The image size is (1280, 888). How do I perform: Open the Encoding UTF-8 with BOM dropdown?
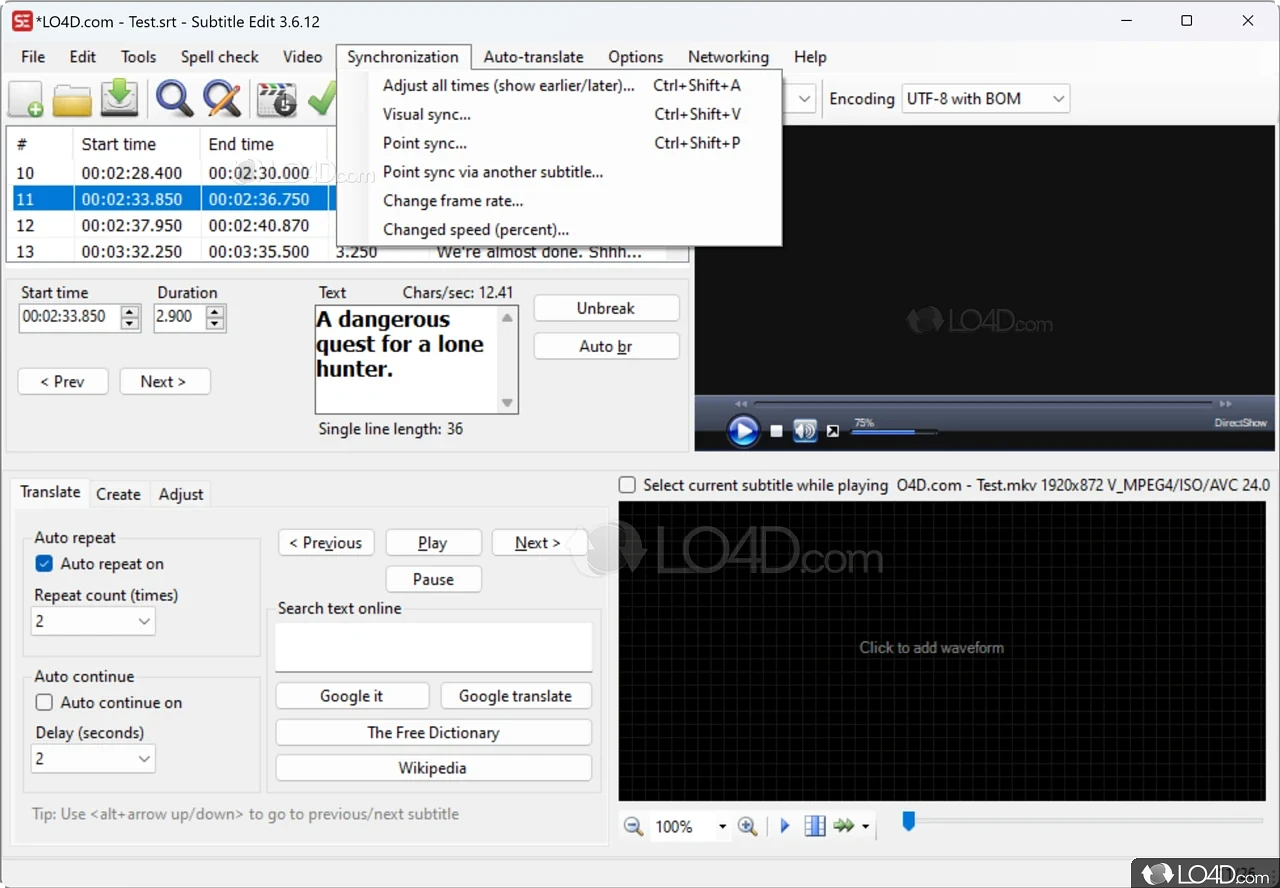pos(985,99)
